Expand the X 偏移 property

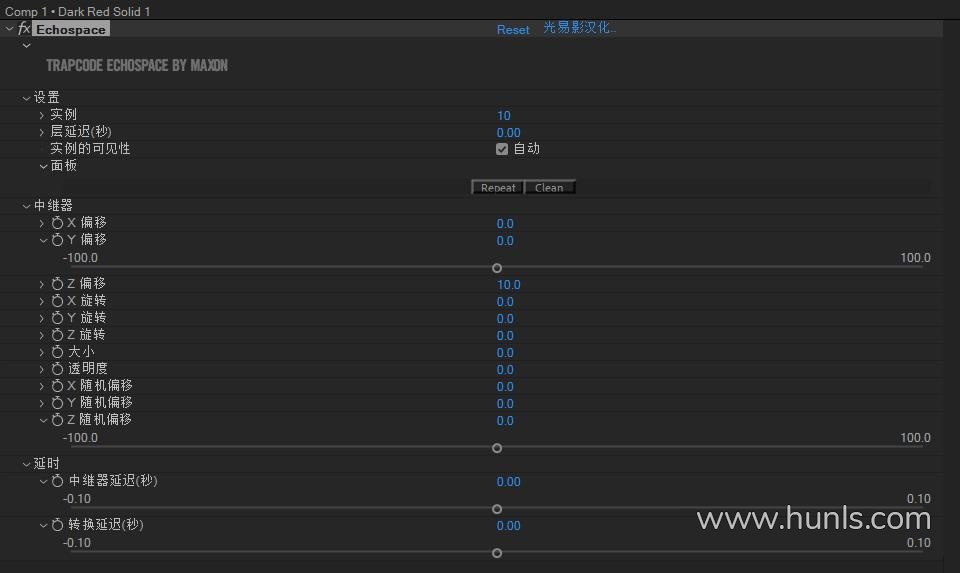pos(42,223)
